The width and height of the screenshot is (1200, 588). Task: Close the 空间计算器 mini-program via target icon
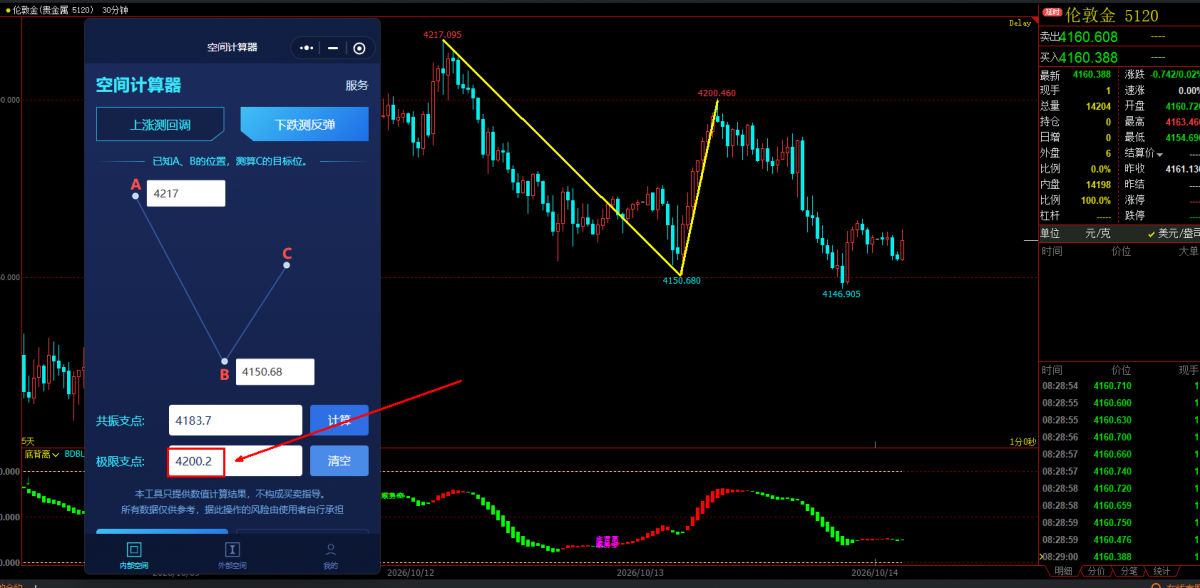tap(359, 48)
